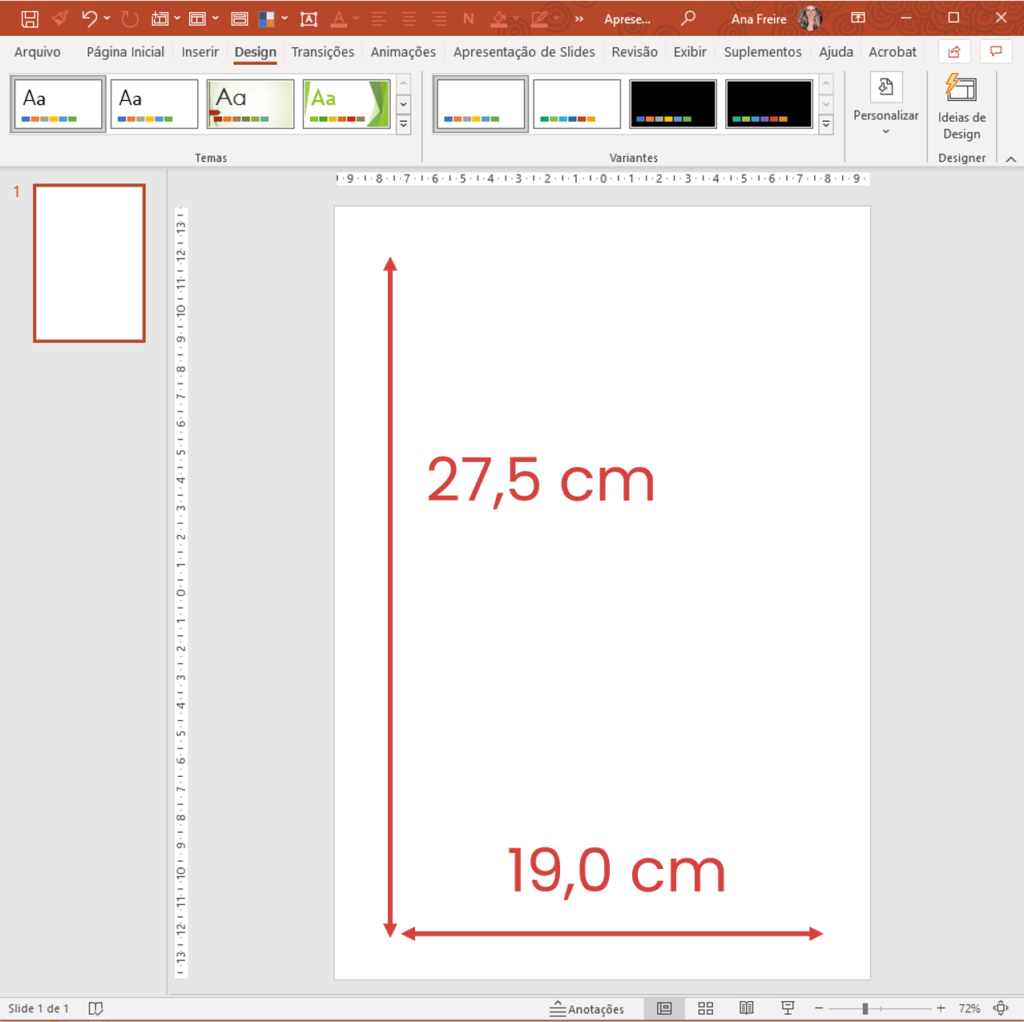Fit slide to current window
This screenshot has width=1024, height=1022.
pyautogui.click(x=1002, y=1008)
